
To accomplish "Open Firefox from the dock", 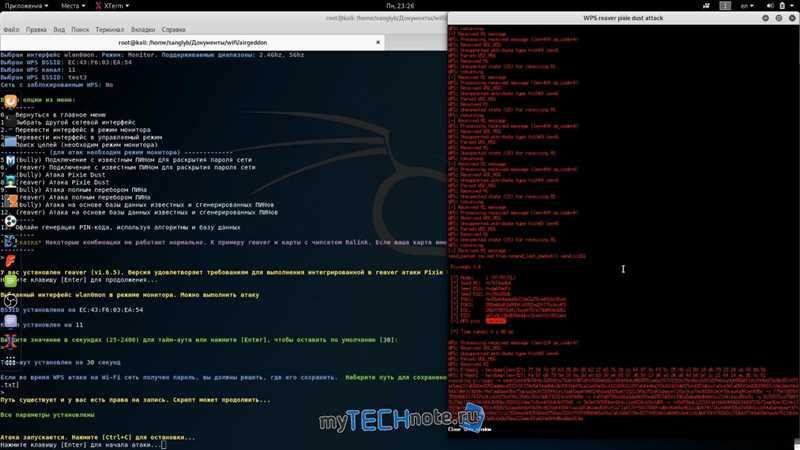I will 10,102.
